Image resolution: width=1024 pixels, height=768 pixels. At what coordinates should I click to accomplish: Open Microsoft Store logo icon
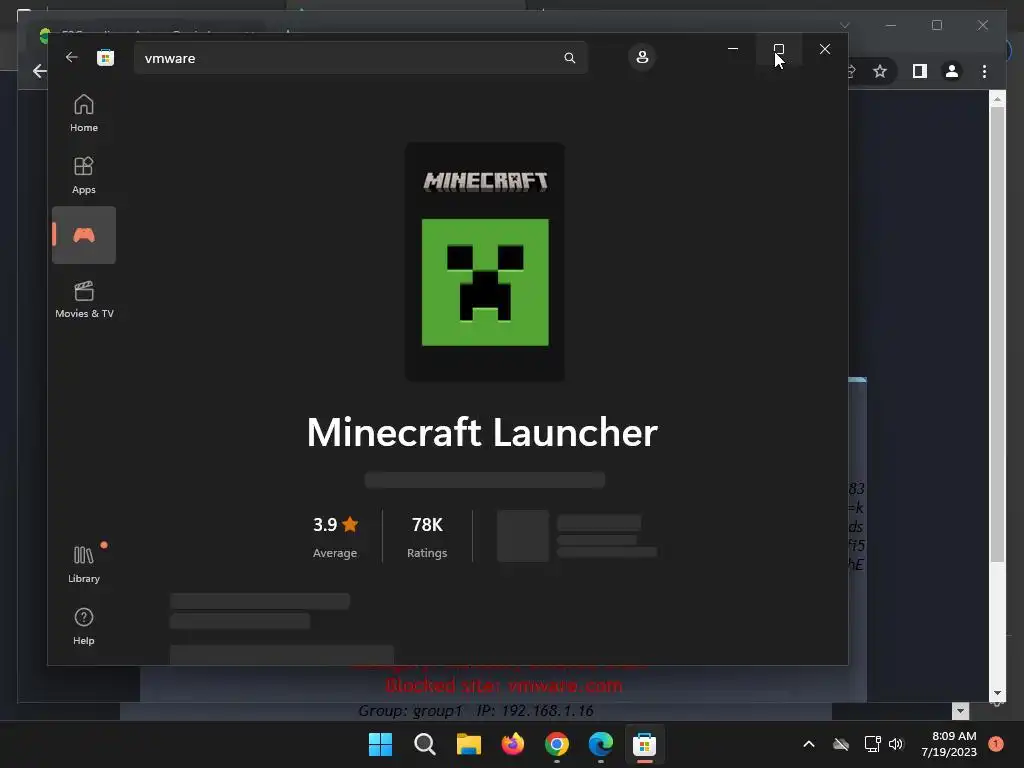(x=105, y=57)
